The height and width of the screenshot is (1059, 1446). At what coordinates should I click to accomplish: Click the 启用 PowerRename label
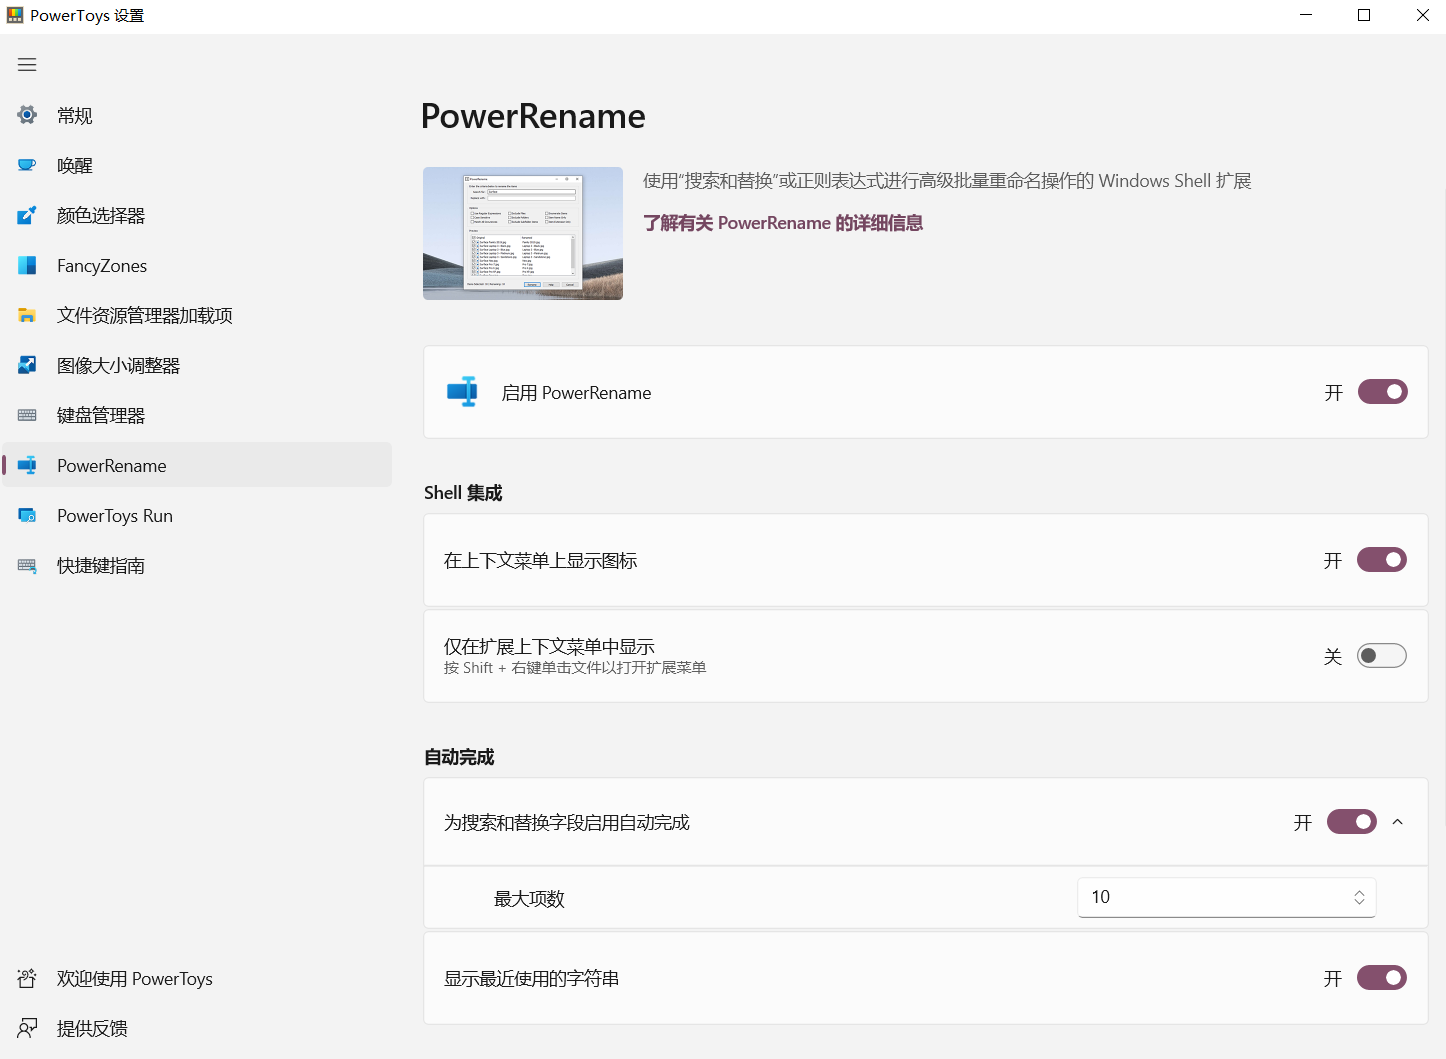point(576,393)
